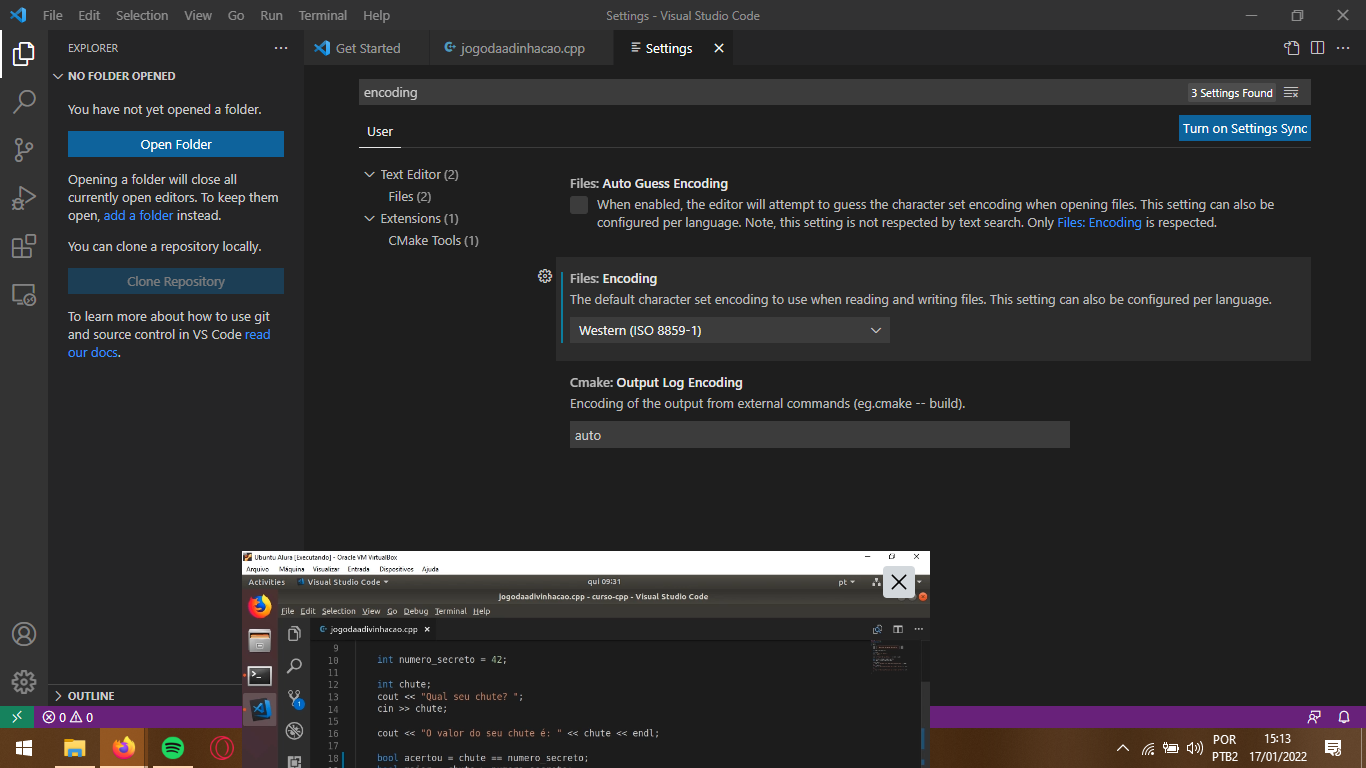This screenshot has height=768, width=1366.
Task: Click Windows Start button on taskbar
Action: pyautogui.click(x=23, y=748)
